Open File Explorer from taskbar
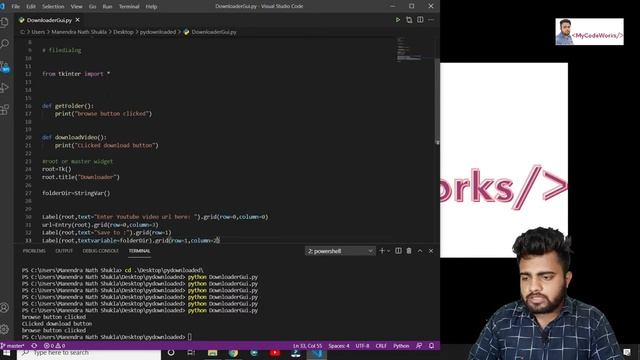This screenshot has height=360, width=640. pyautogui.click(x=212, y=353)
